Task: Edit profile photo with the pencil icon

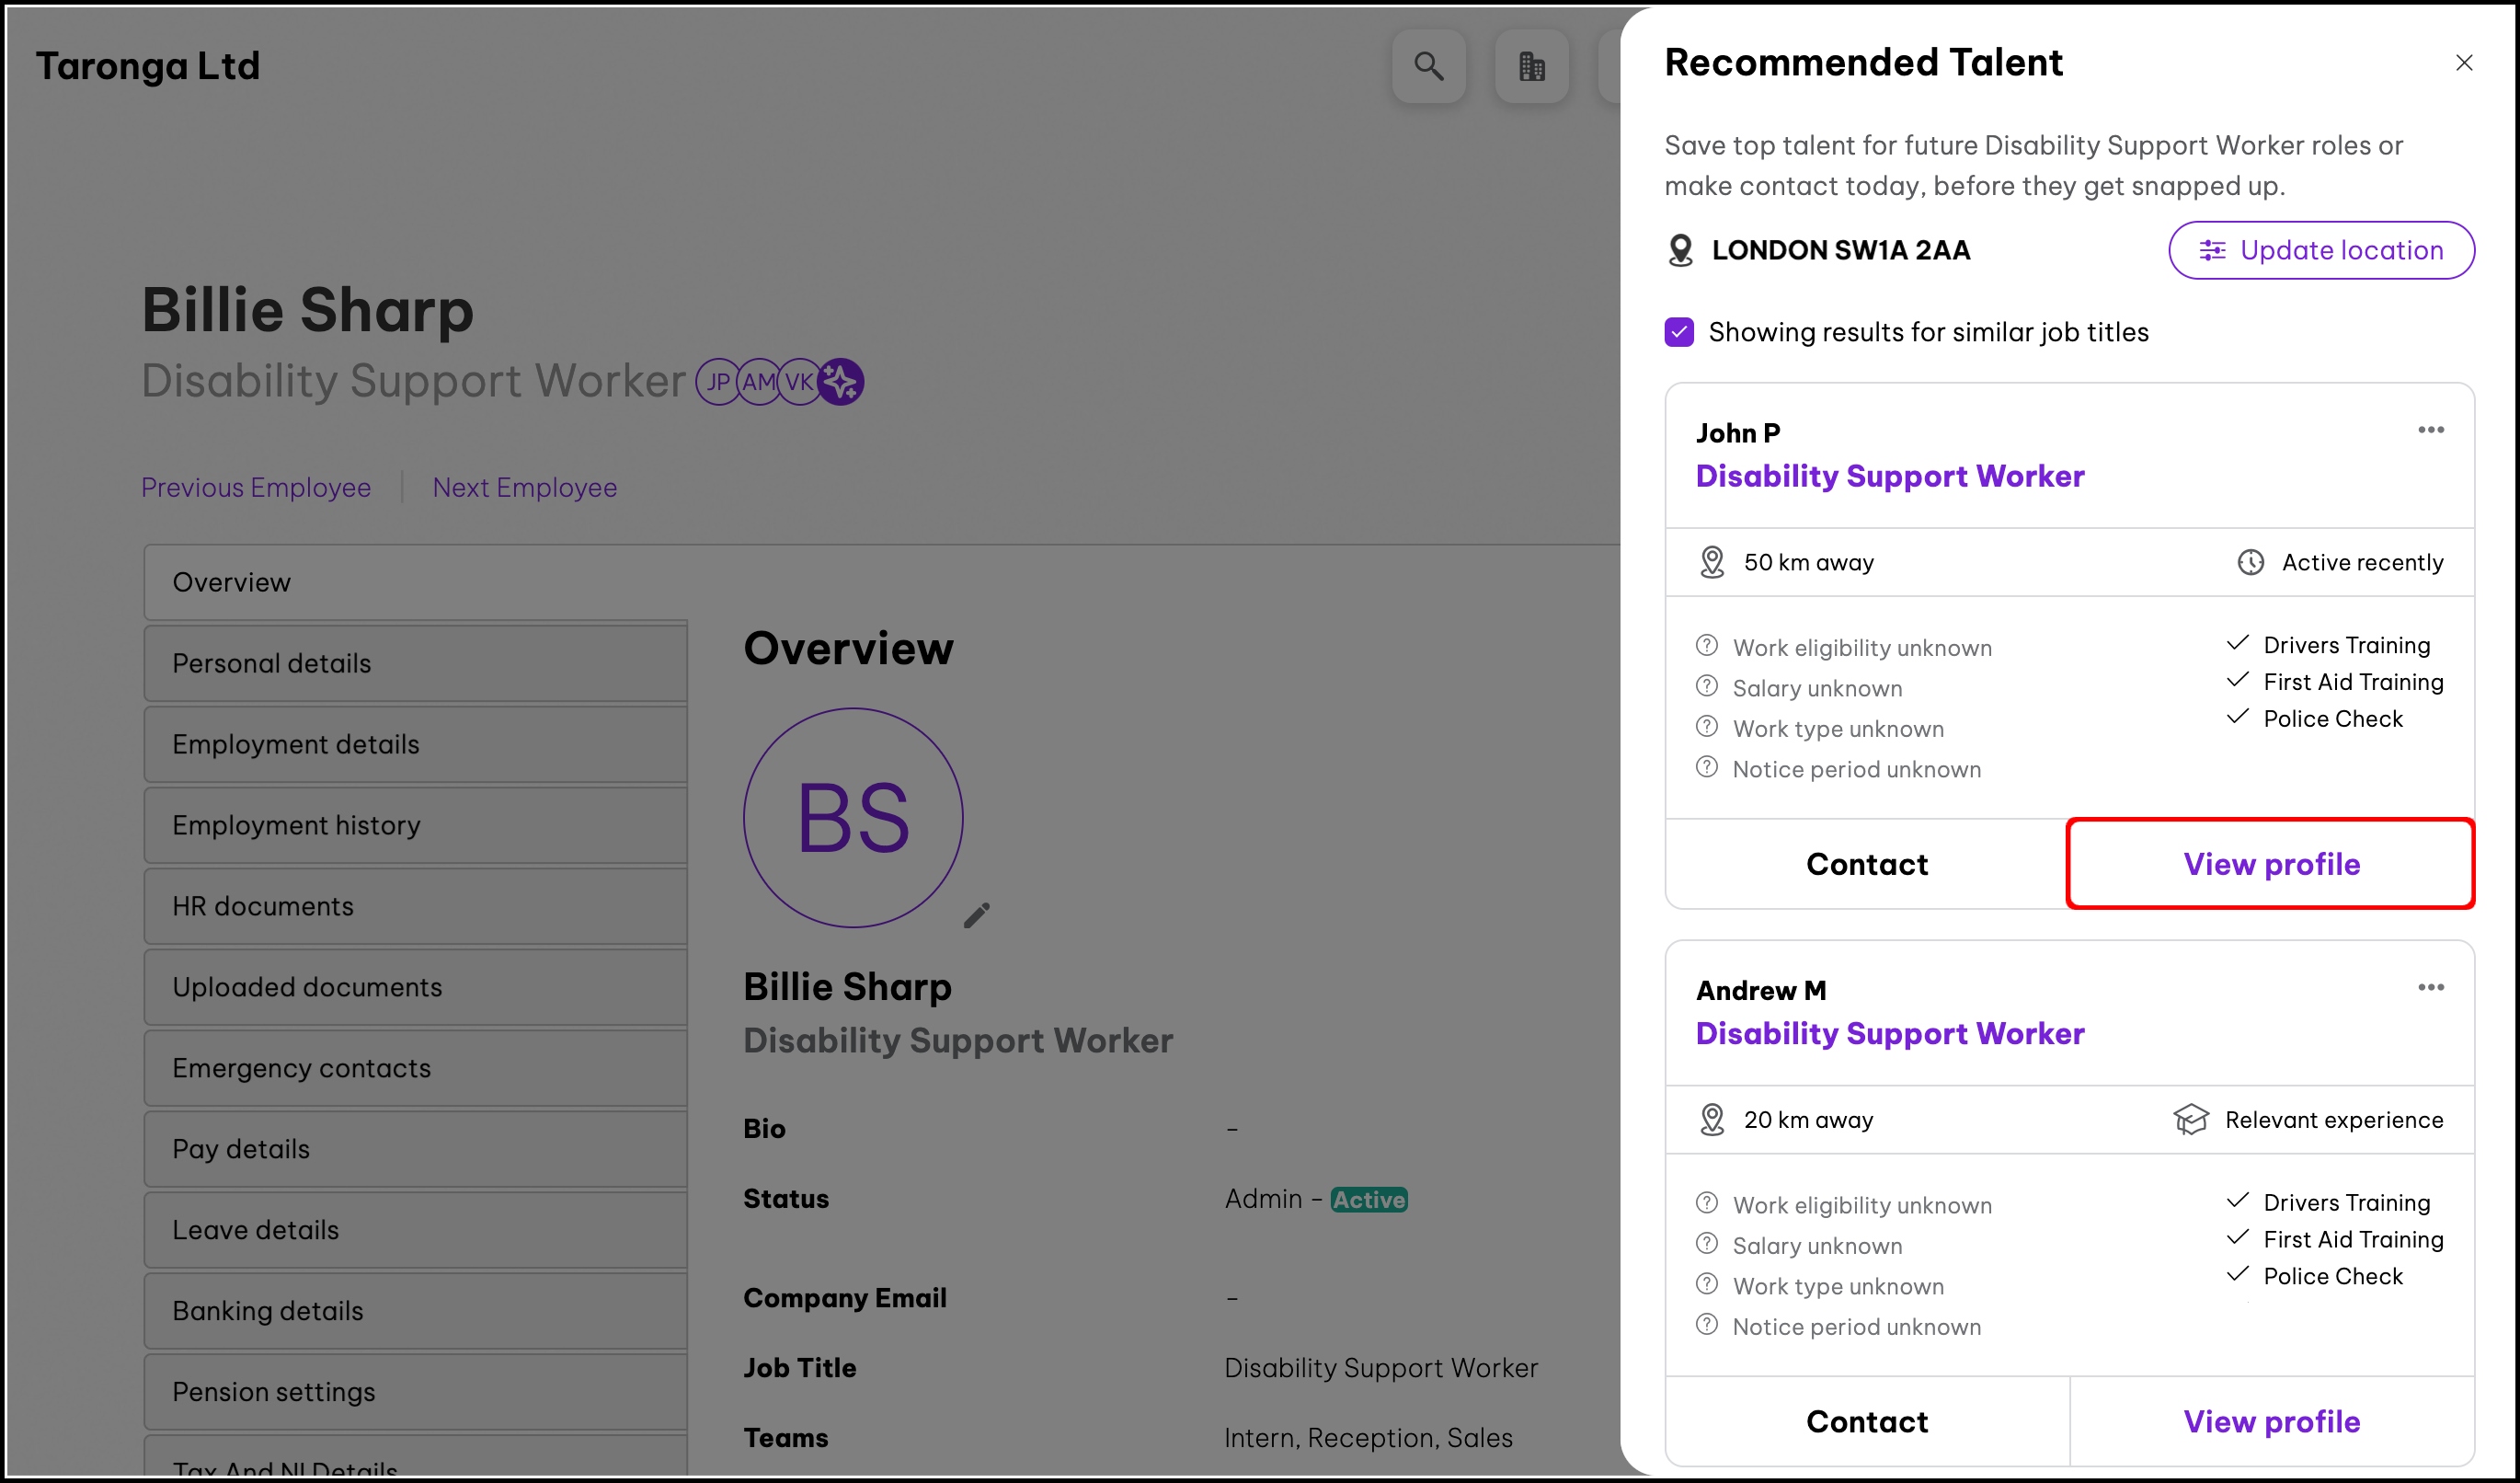Action: pyautogui.click(x=977, y=915)
